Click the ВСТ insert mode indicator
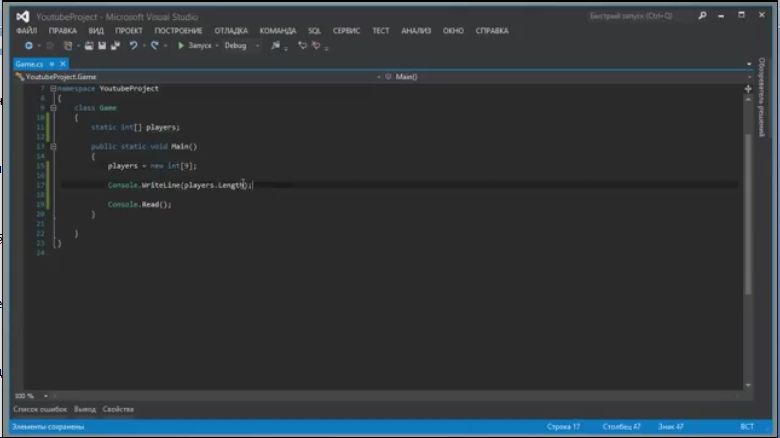This screenshot has width=780, height=438. [747, 427]
